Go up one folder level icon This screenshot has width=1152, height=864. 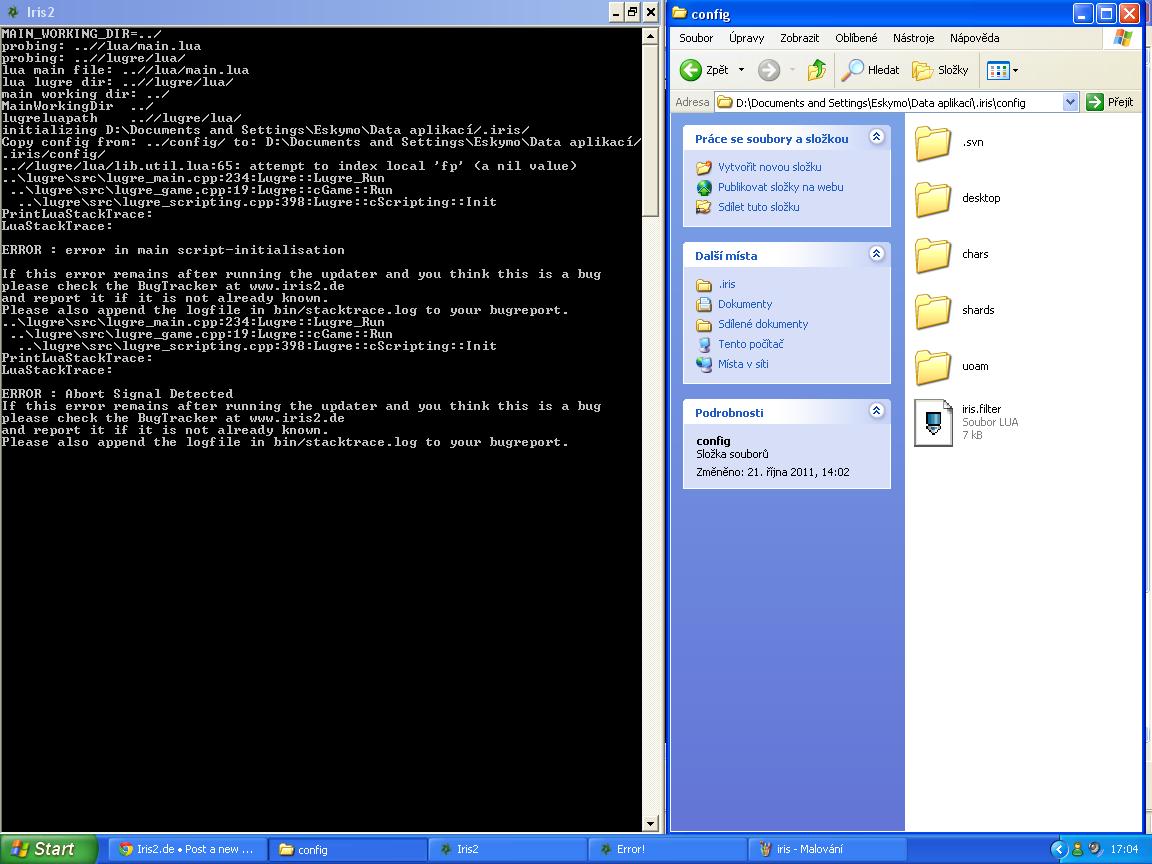pos(816,70)
